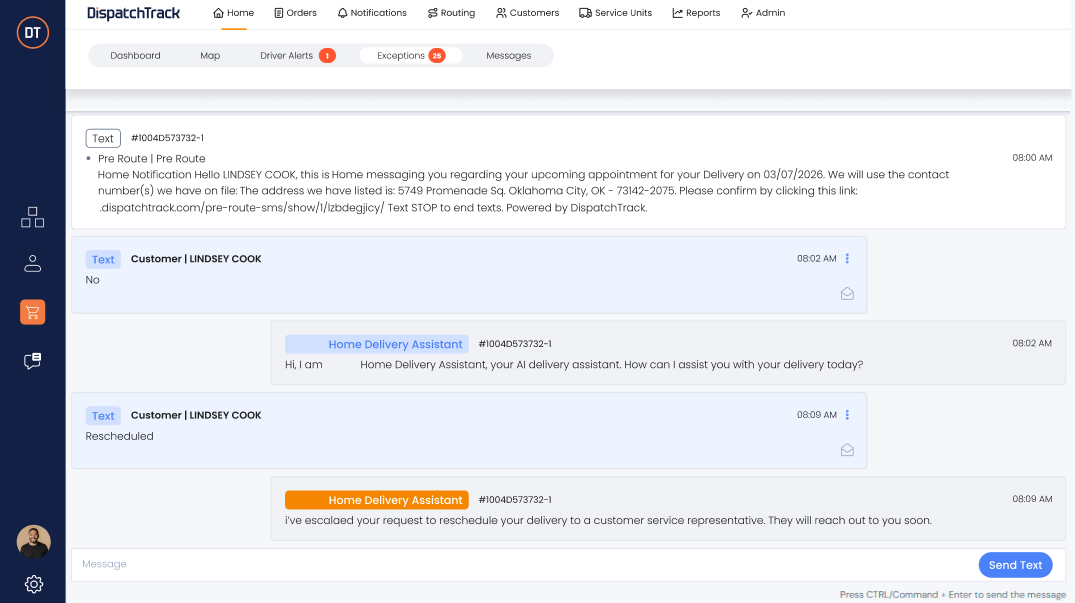
Task: Open the dashboard squares sidebar icon
Action: point(32,217)
